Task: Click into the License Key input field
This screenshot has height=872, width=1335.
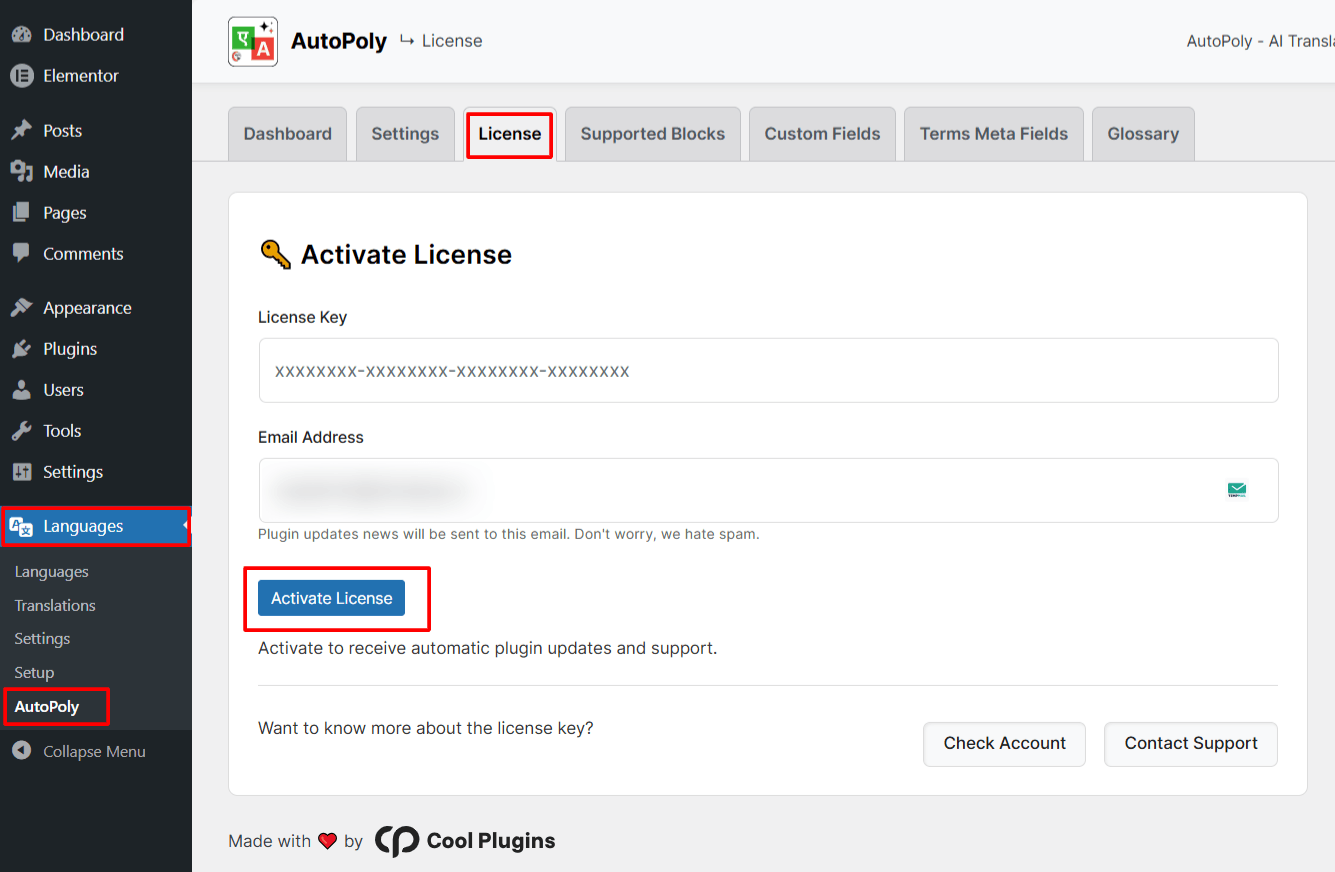Action: [768, 371]
